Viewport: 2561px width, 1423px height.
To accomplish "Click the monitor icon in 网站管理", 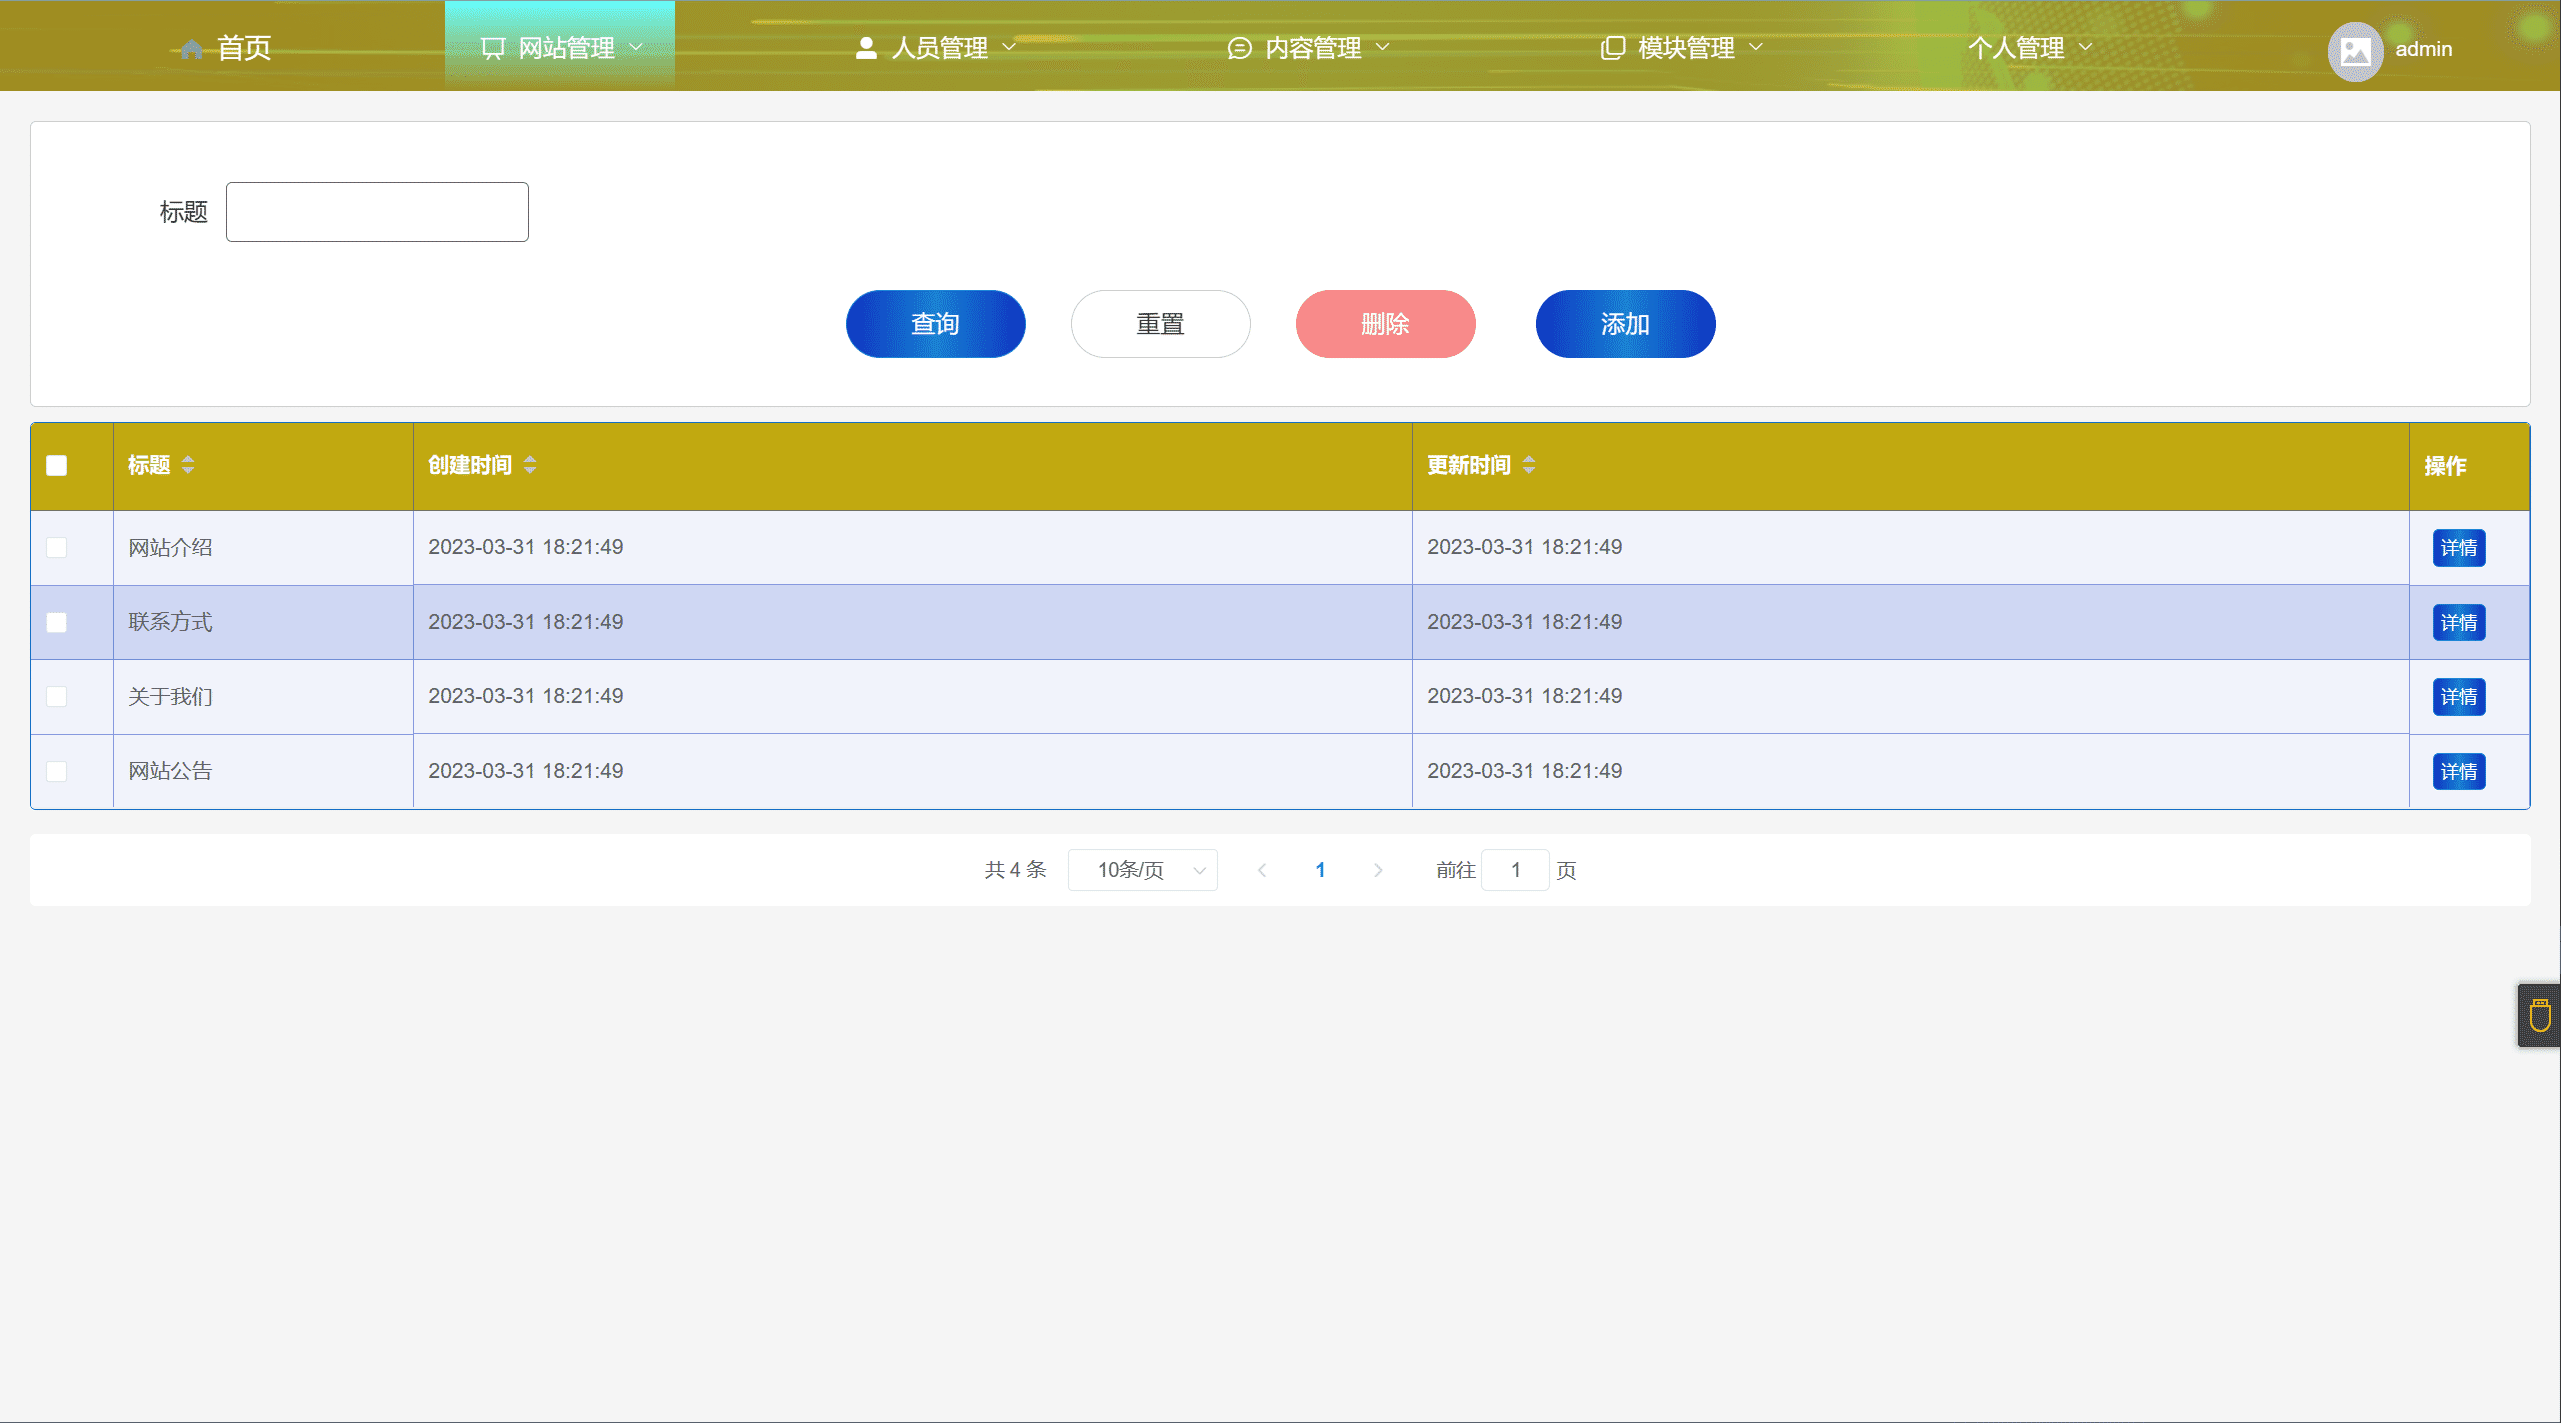I will pyautogui.click(x=493, y=48).
